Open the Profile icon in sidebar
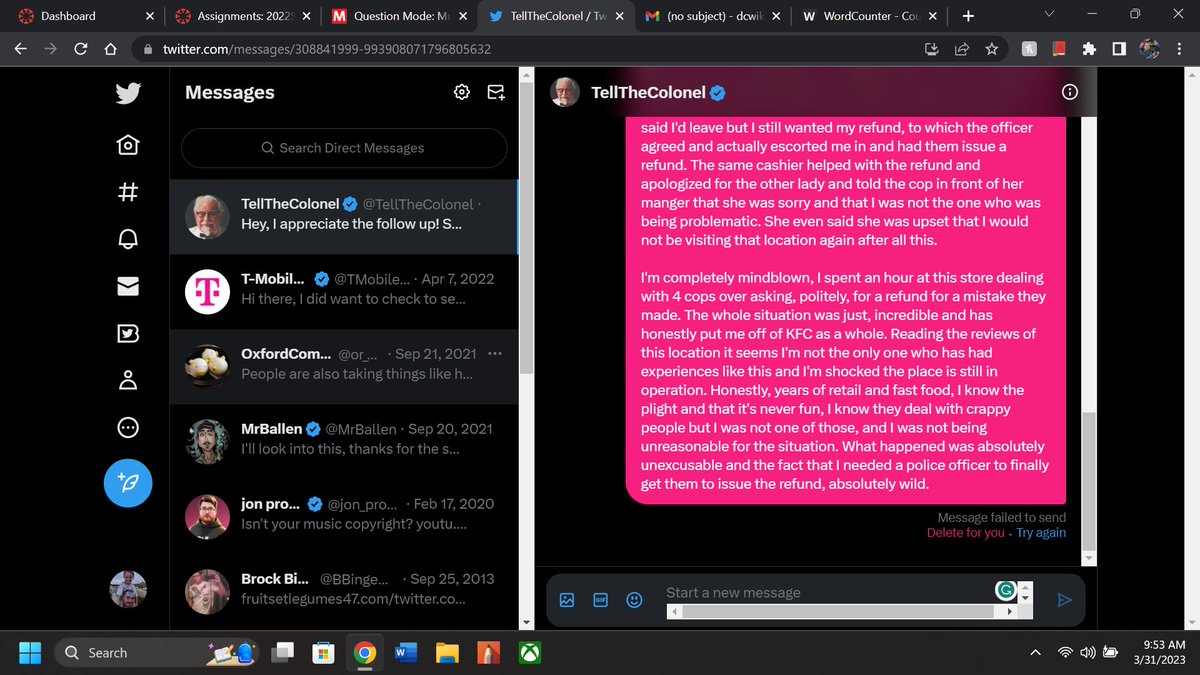Screen dimensions: 1200x675 point(127,380)
